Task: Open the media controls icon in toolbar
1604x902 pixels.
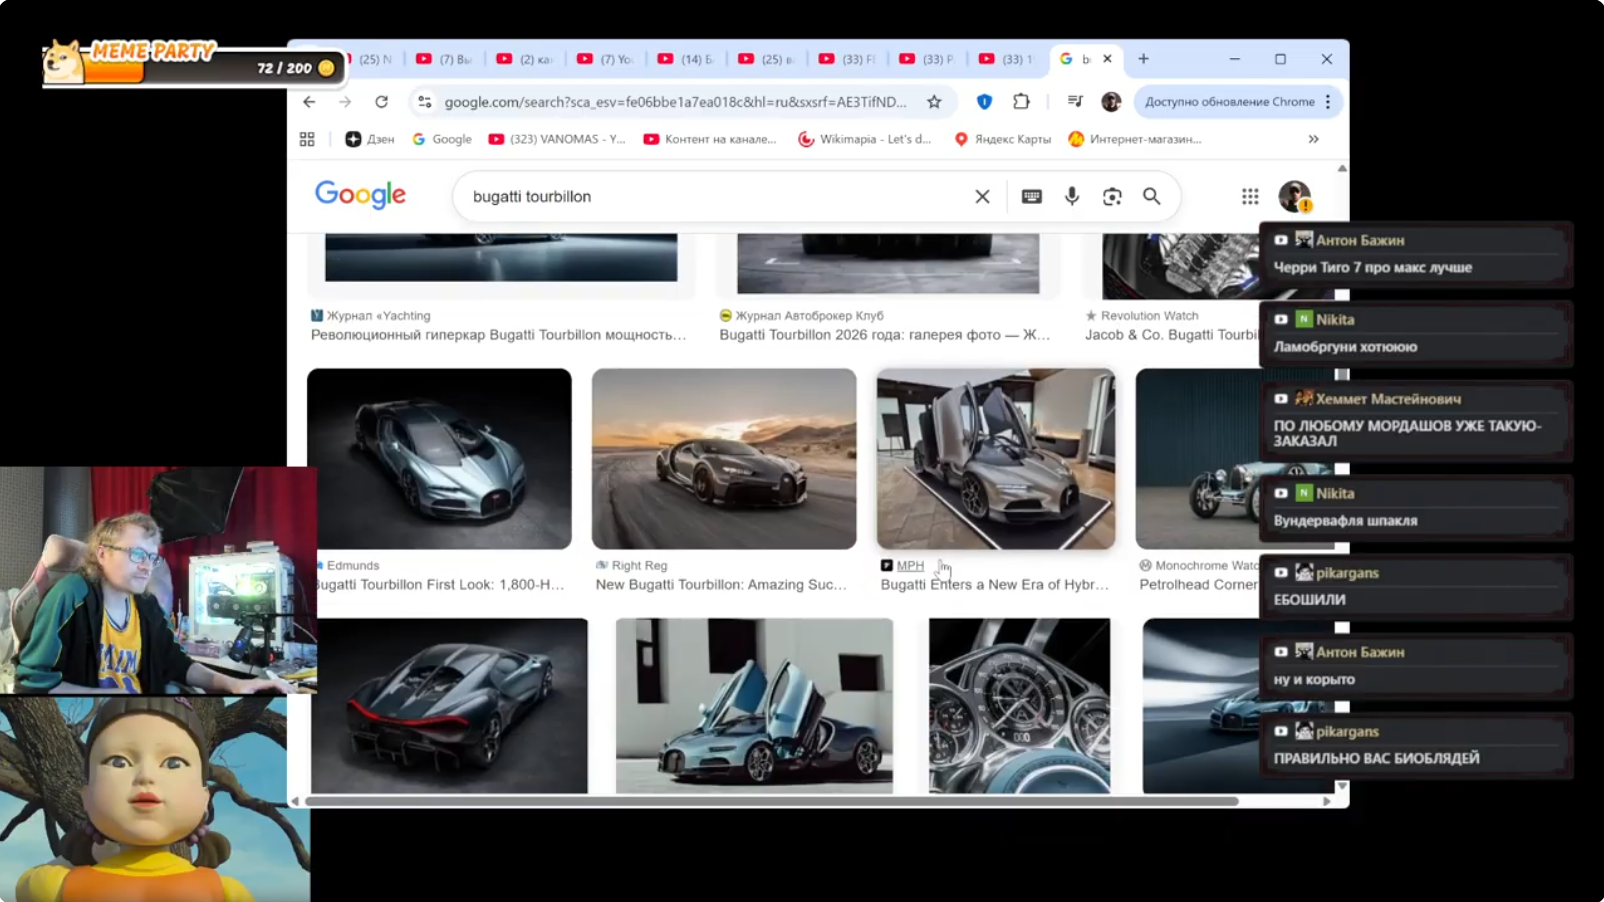Action: [x=1075, y=102]
